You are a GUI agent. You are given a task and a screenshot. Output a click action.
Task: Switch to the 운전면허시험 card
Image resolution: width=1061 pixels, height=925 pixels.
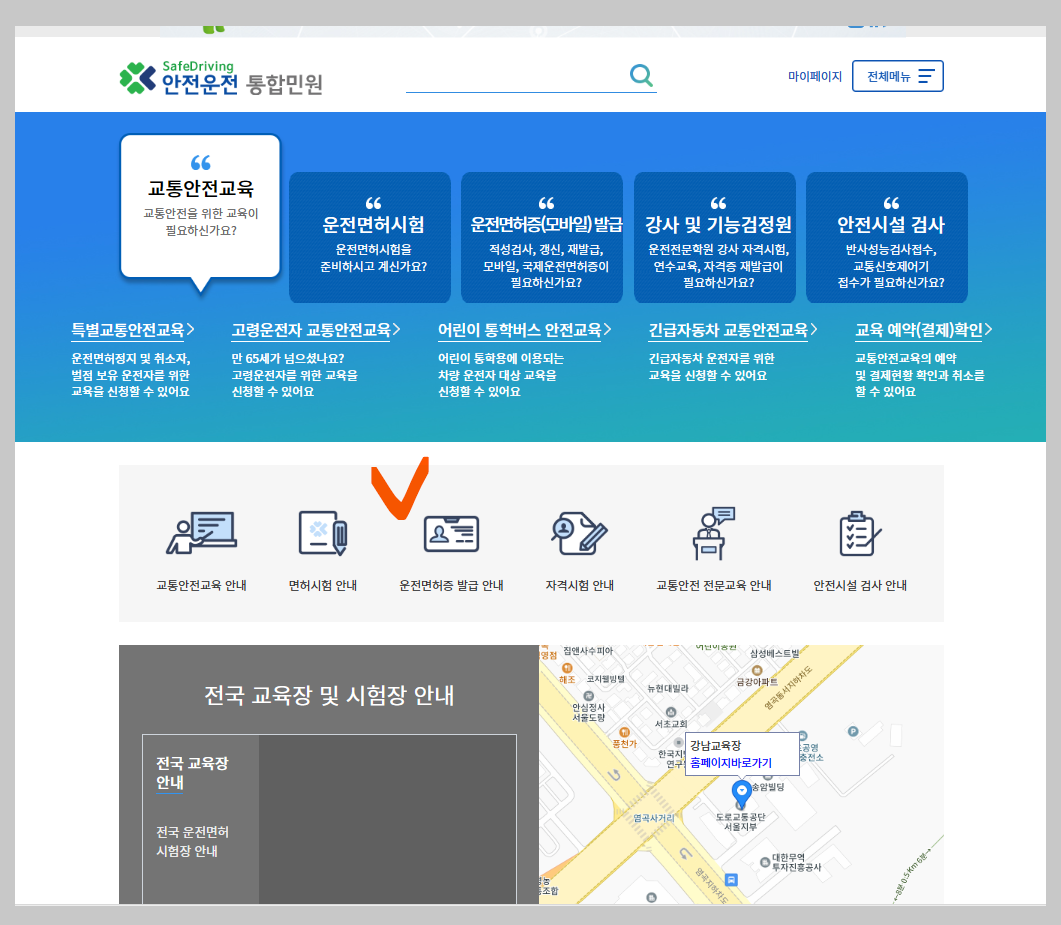click(x=370, y=237)
